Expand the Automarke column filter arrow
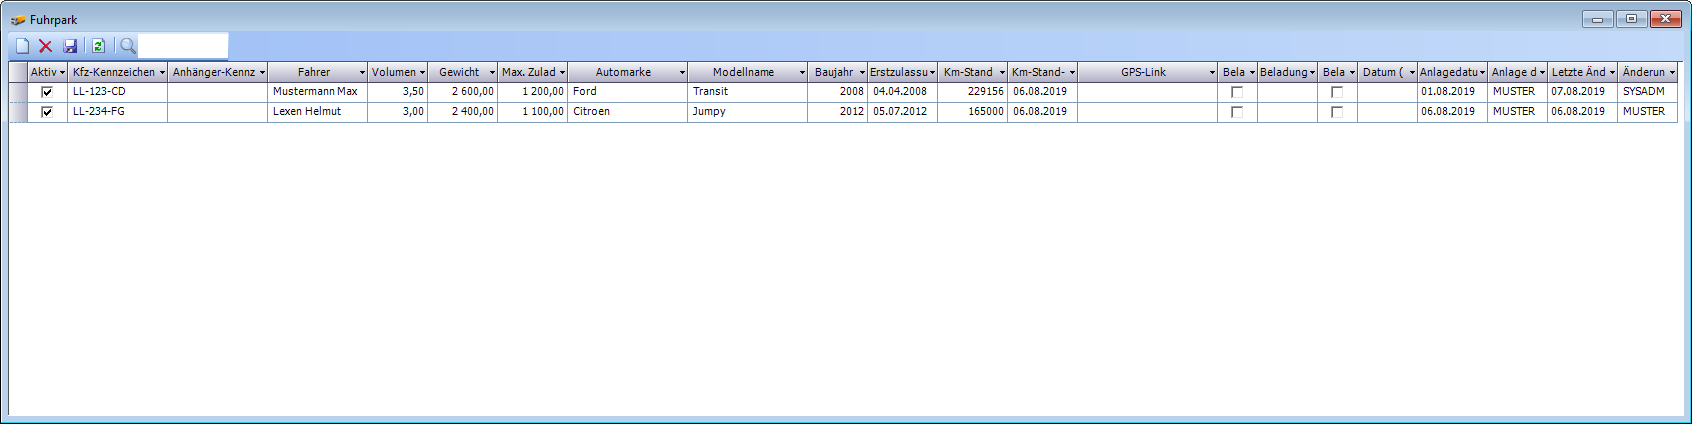Viewport: 1692px width, 424px height. click(x=682, y=73)
